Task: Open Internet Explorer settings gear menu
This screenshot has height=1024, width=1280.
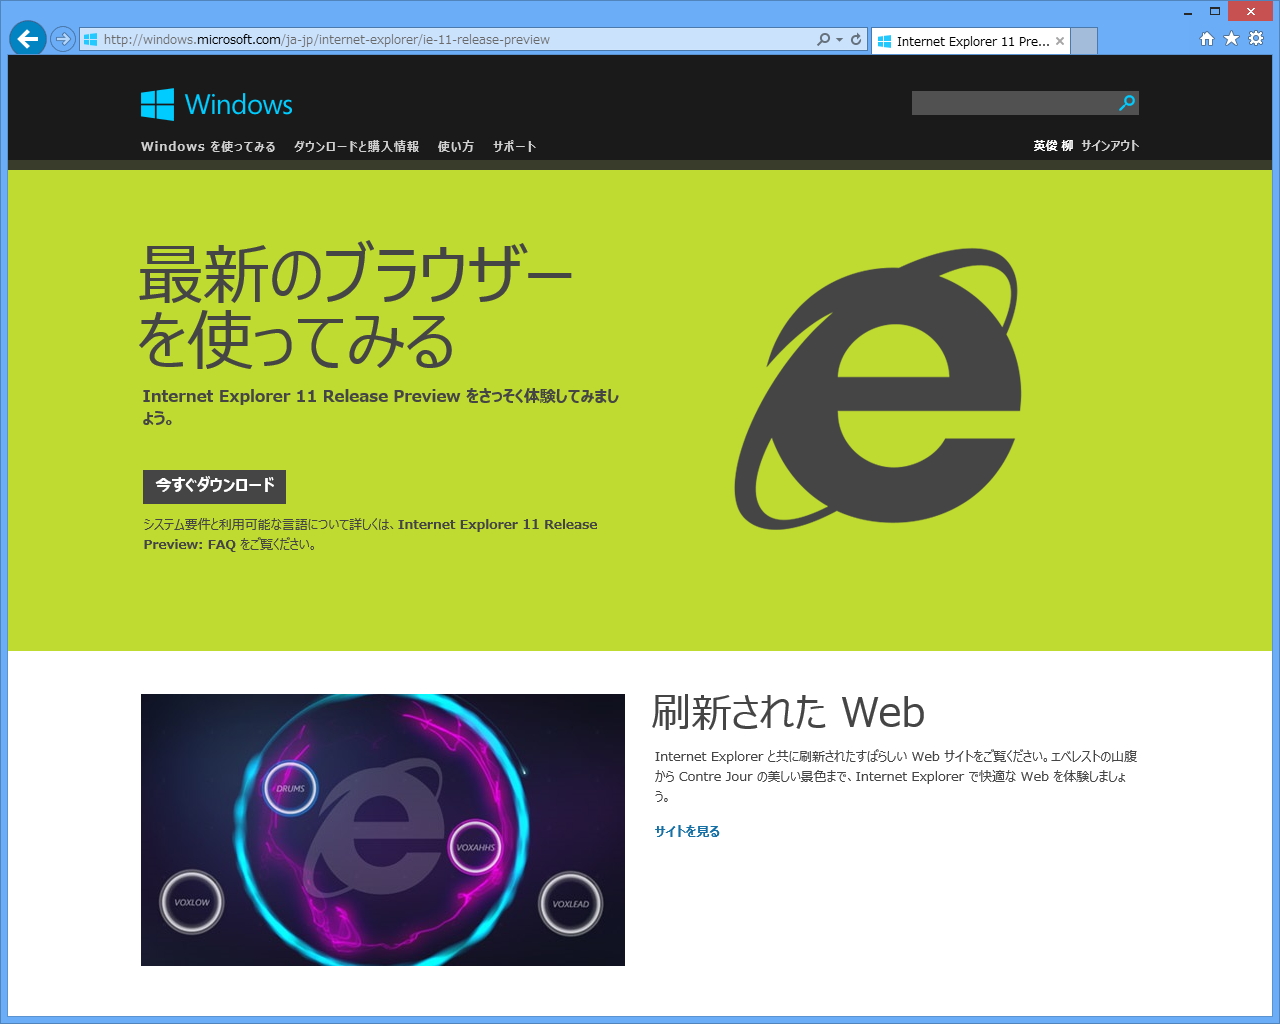Action: tap(1255, 38)
